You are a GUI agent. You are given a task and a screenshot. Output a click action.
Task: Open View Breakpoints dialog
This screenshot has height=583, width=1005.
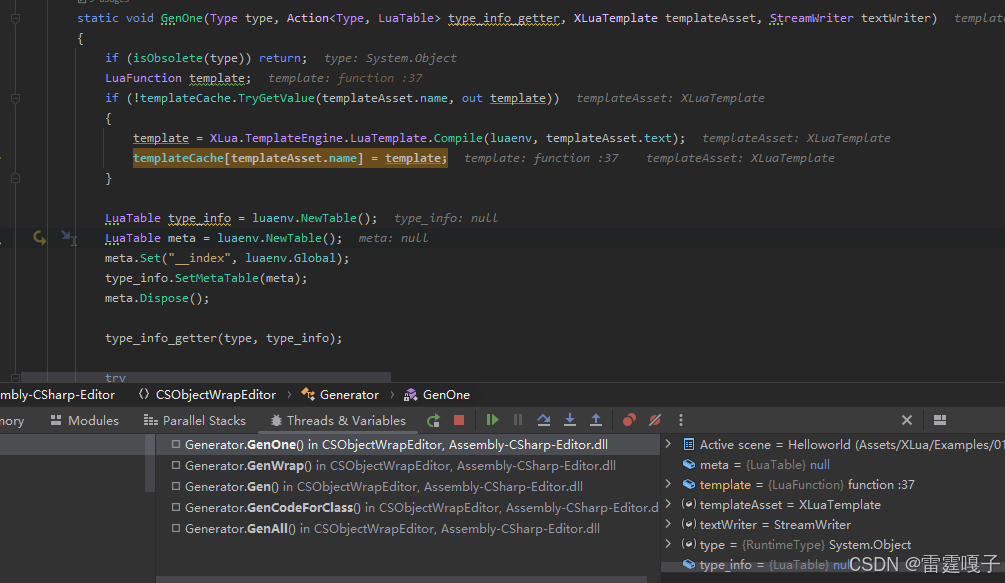coord(629,420)
